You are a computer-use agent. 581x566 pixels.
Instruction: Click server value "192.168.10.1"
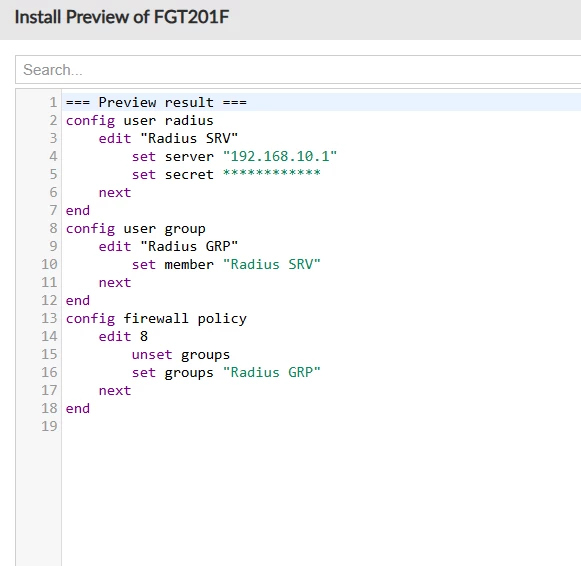click(280, 156)
